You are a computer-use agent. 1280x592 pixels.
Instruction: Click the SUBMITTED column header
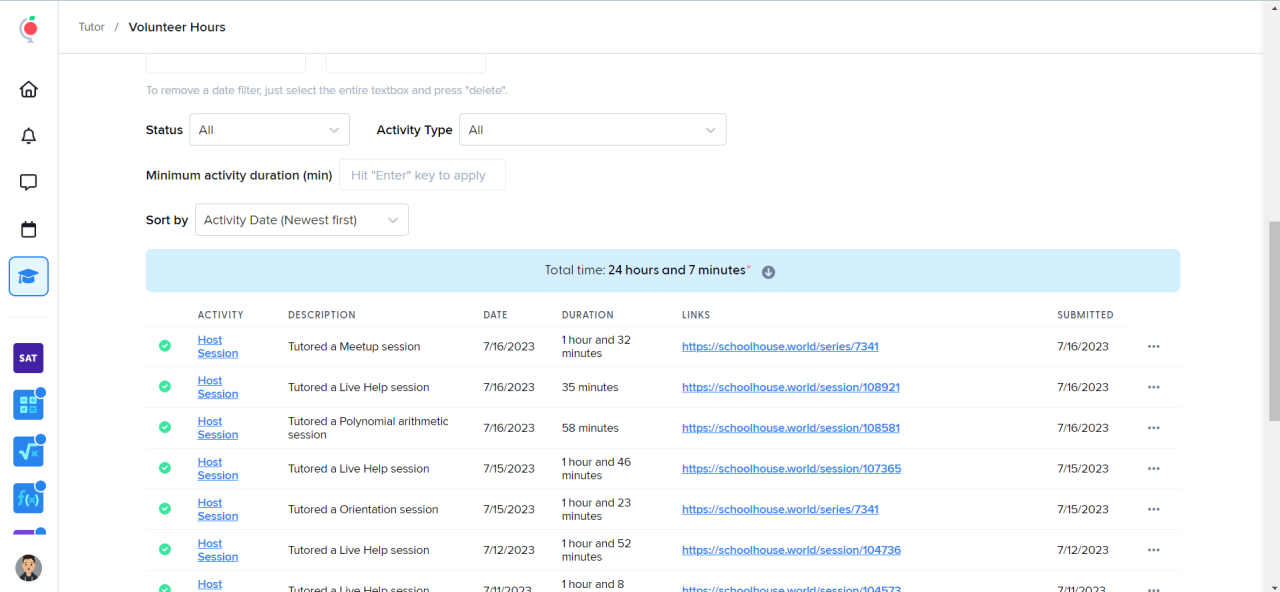(1085, 315)
